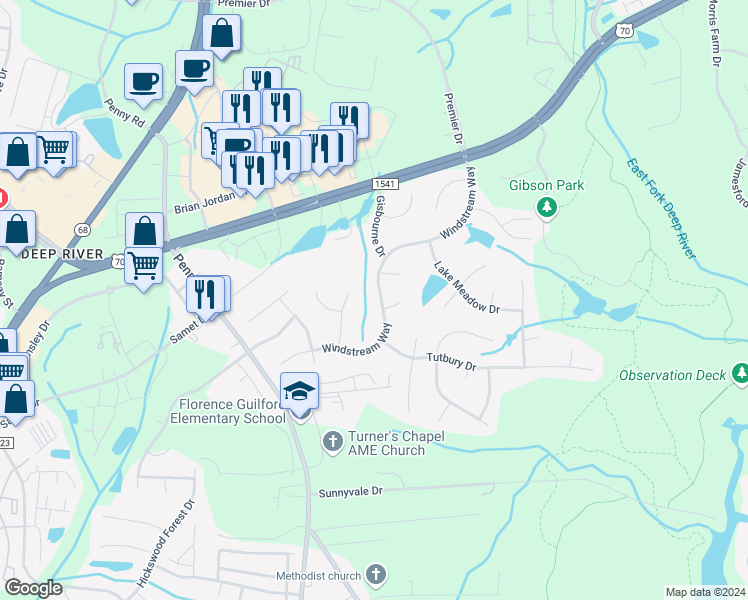Select the coffee cup marker beside the highway
748x600 pixels.
click(x=194, y=70)
